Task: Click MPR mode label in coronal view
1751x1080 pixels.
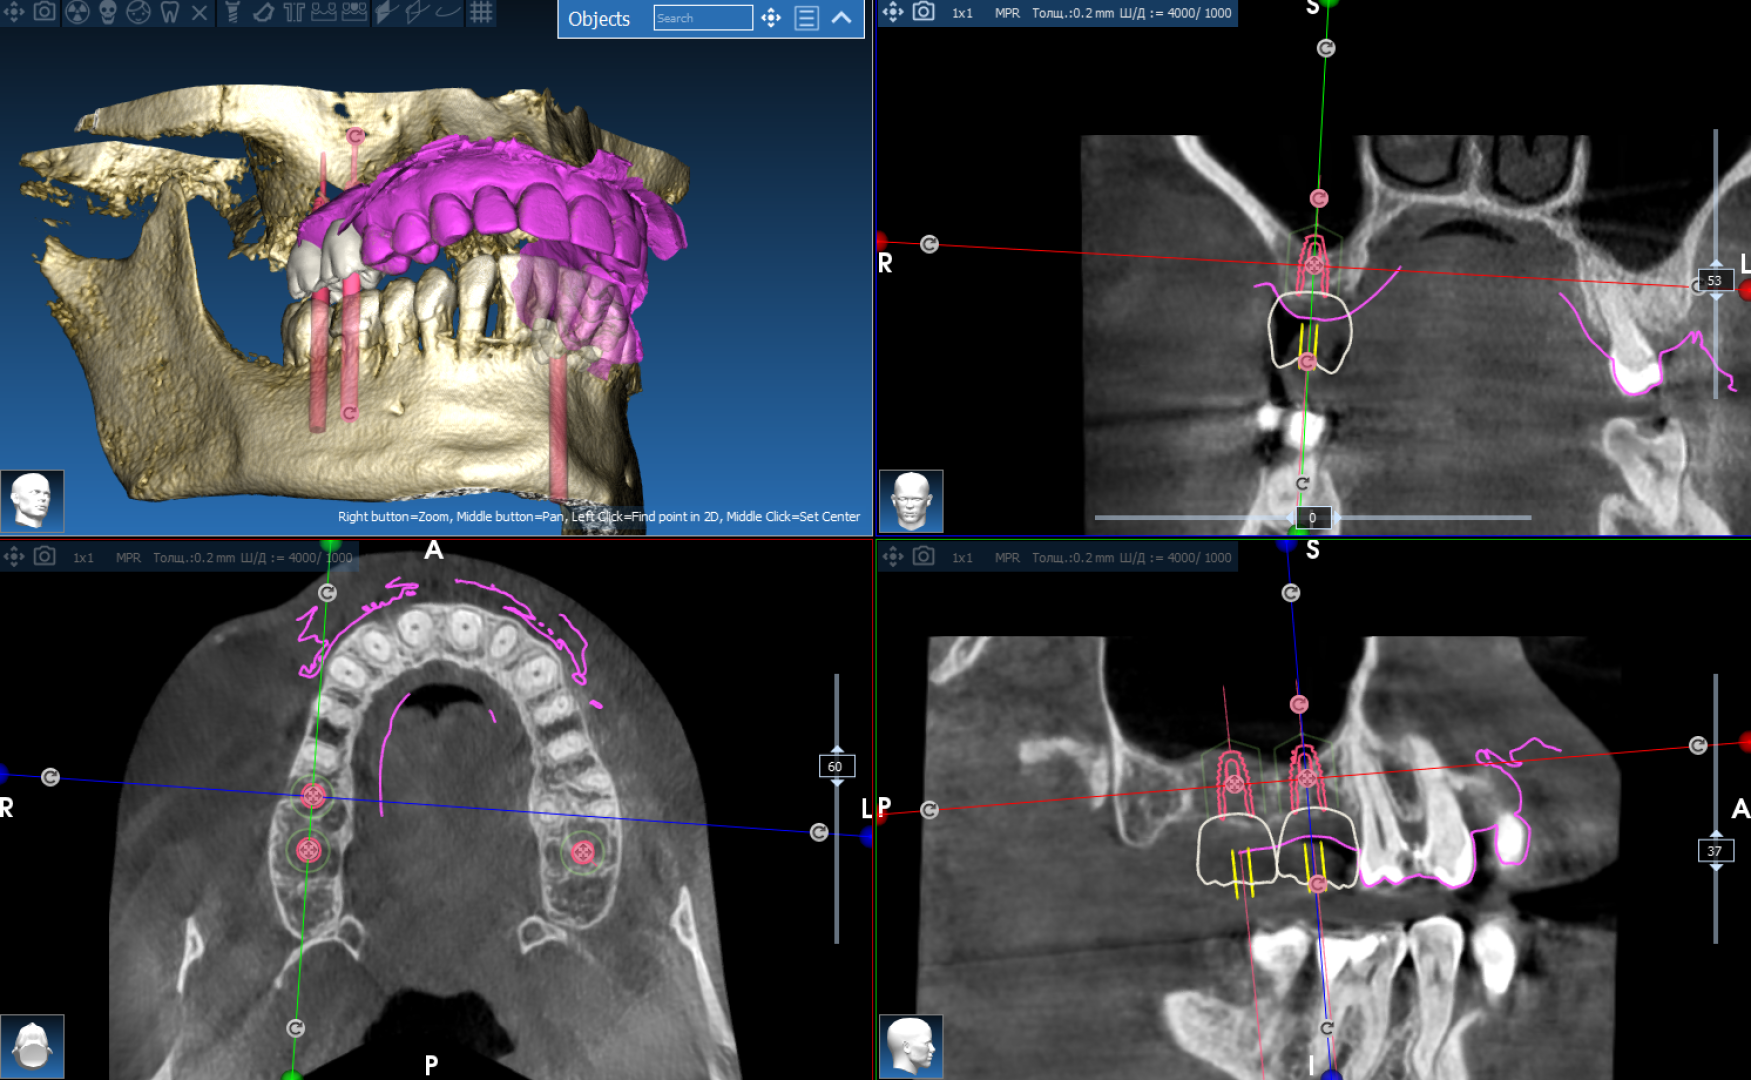Action: click(x=1006, y=13)
